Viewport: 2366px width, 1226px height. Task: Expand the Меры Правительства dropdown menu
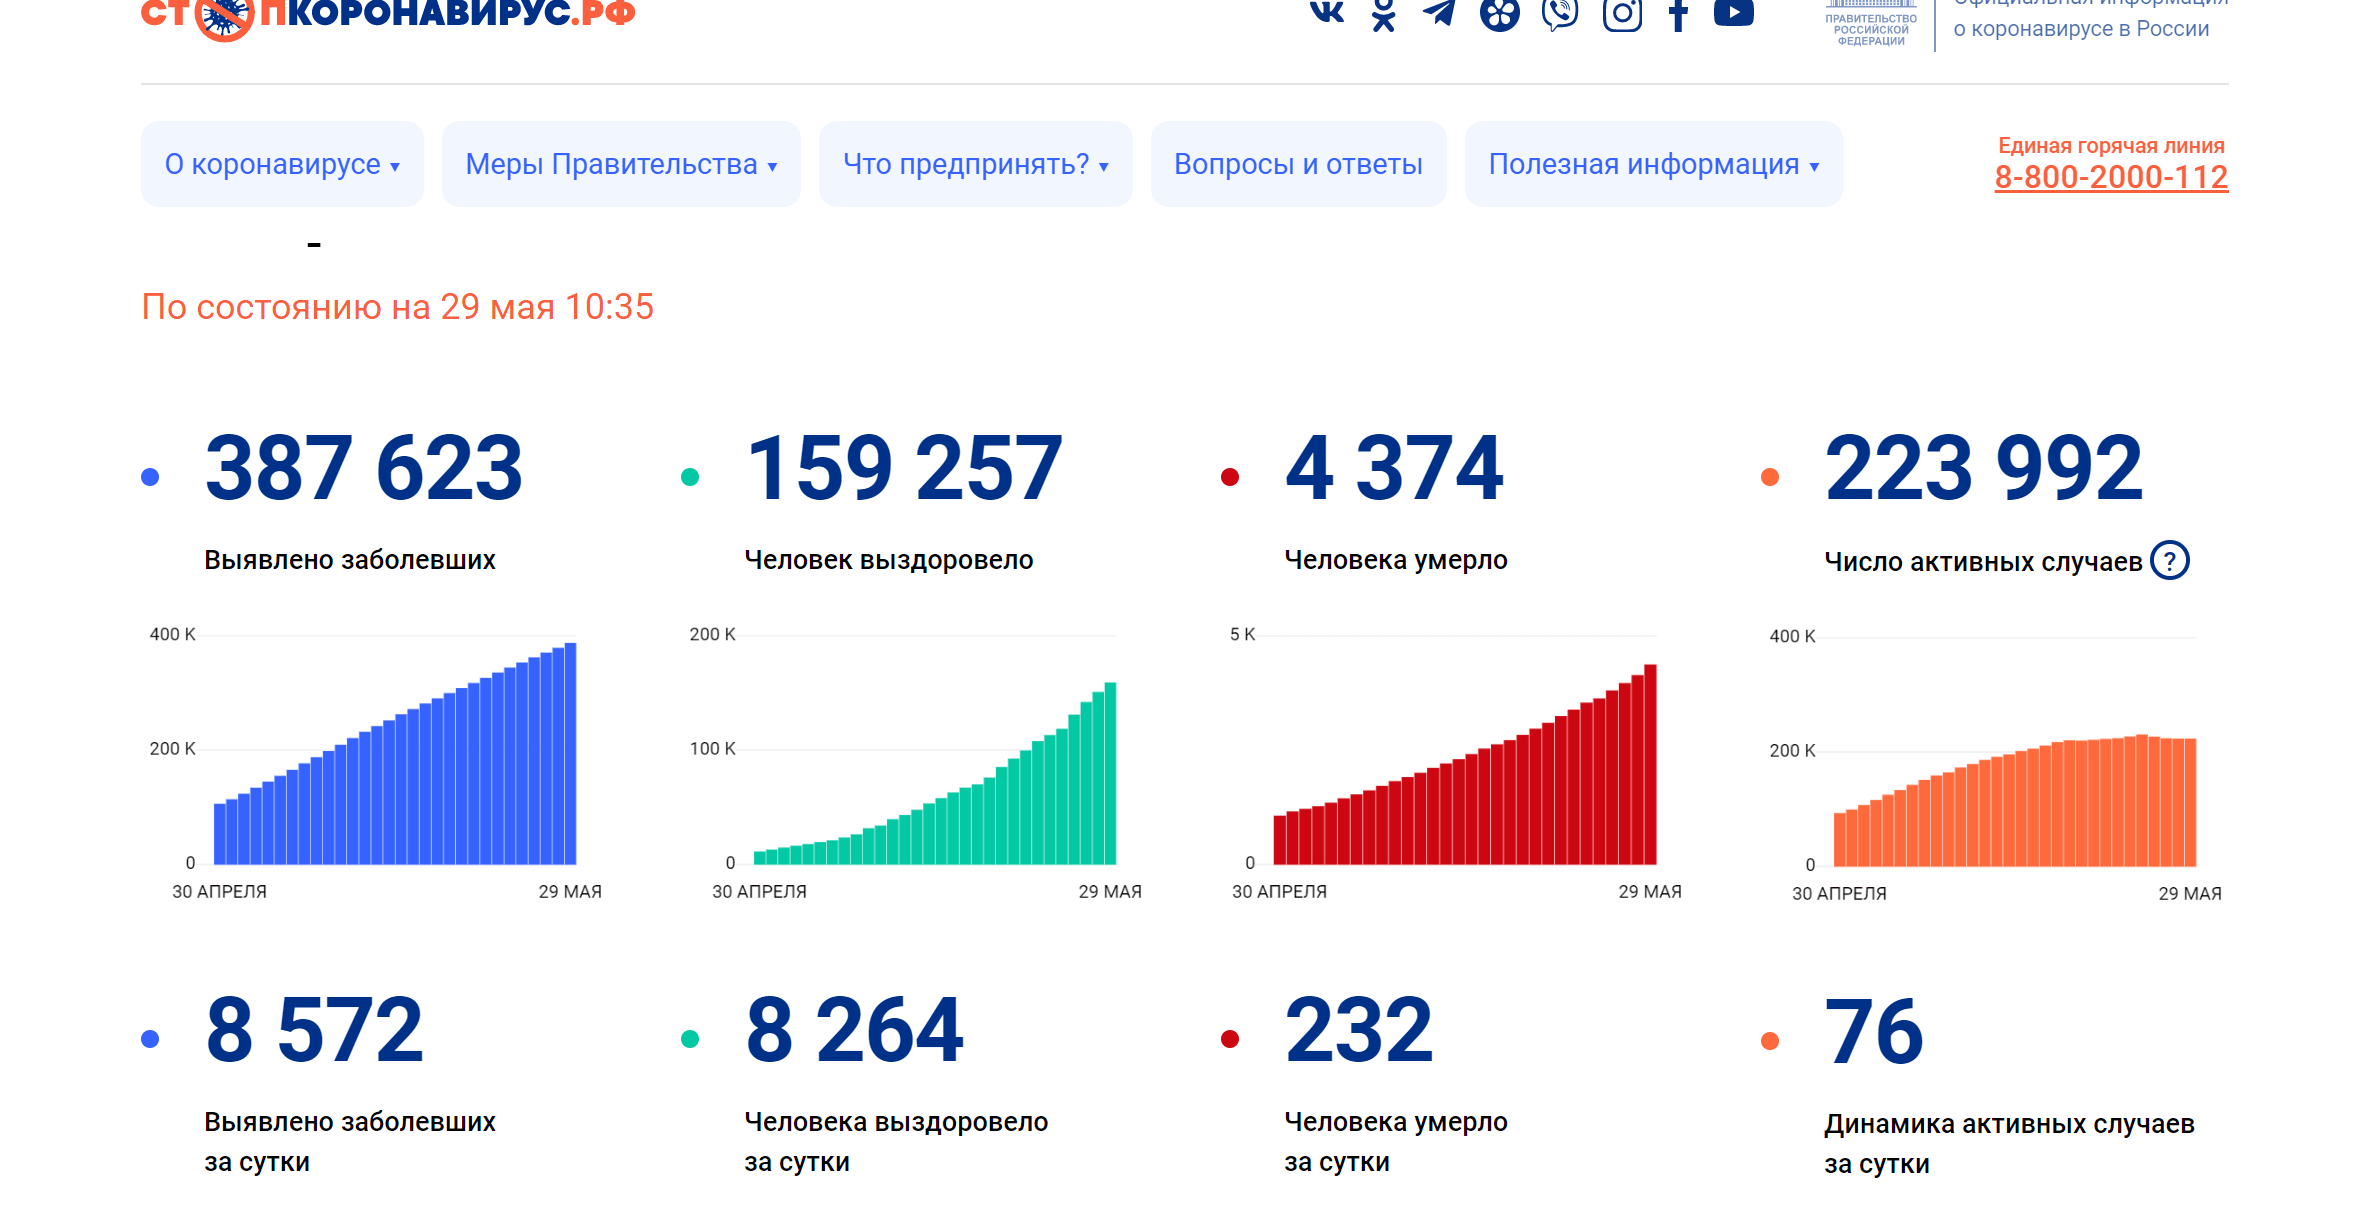621,164
